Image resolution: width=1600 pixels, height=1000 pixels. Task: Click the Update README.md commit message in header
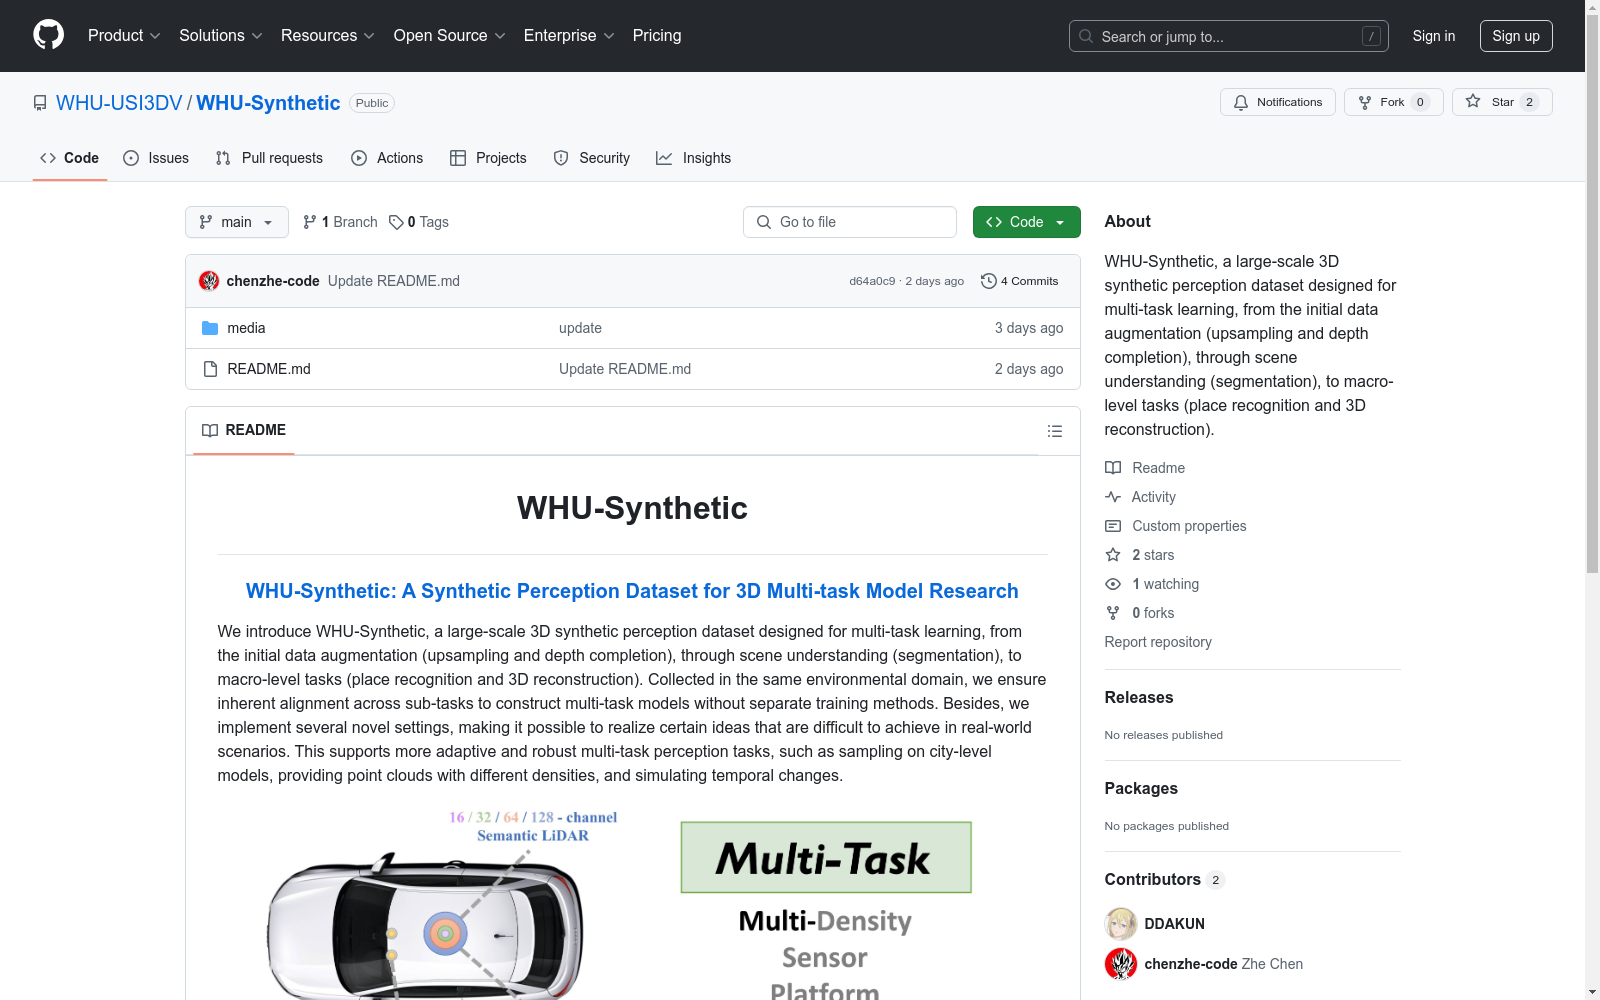[394, 281]
